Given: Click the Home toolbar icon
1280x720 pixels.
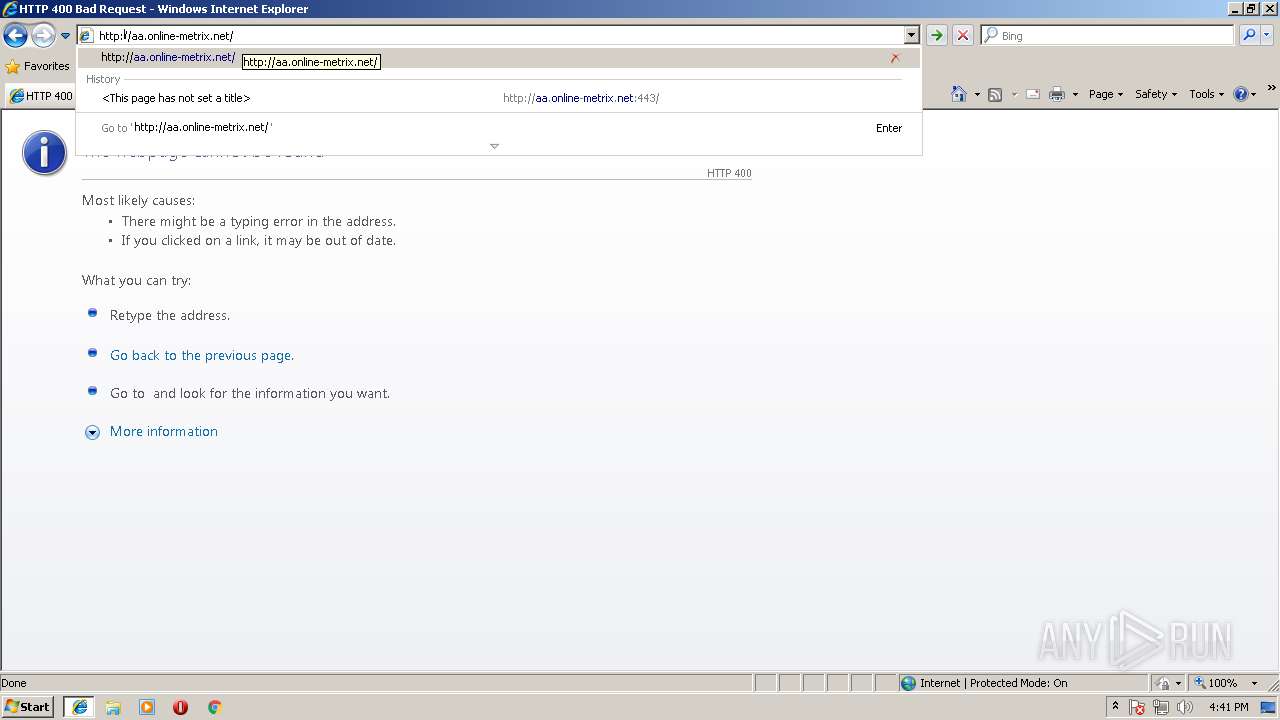Looking at the screenshot, I should coord(959,94).
